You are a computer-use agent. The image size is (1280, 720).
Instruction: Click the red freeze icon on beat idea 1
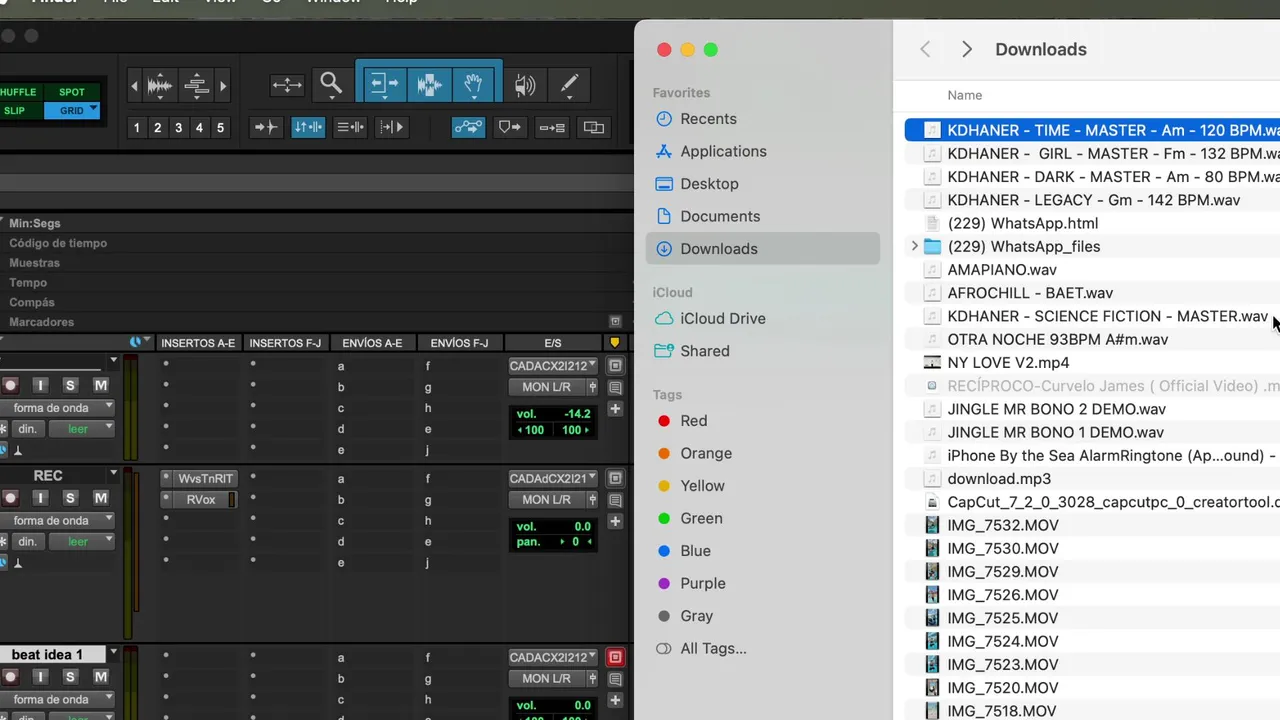point(615,657)
